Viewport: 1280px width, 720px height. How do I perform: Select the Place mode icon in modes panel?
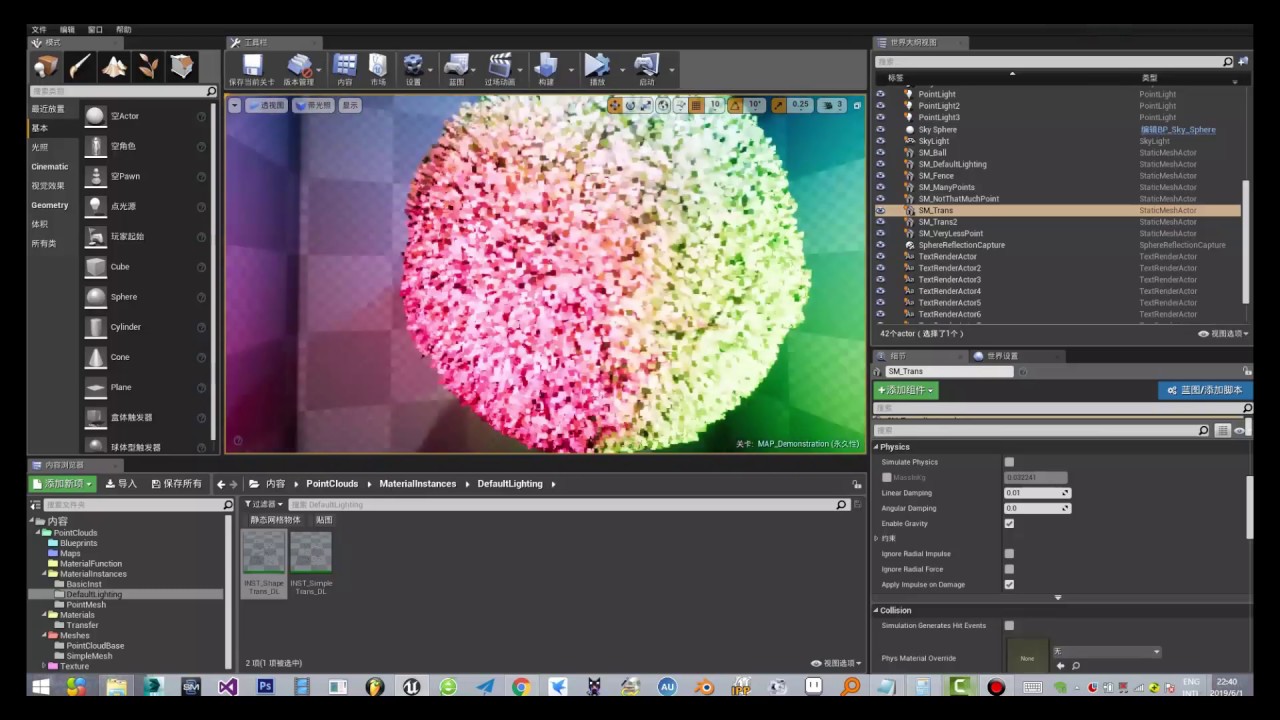point(46,67)
